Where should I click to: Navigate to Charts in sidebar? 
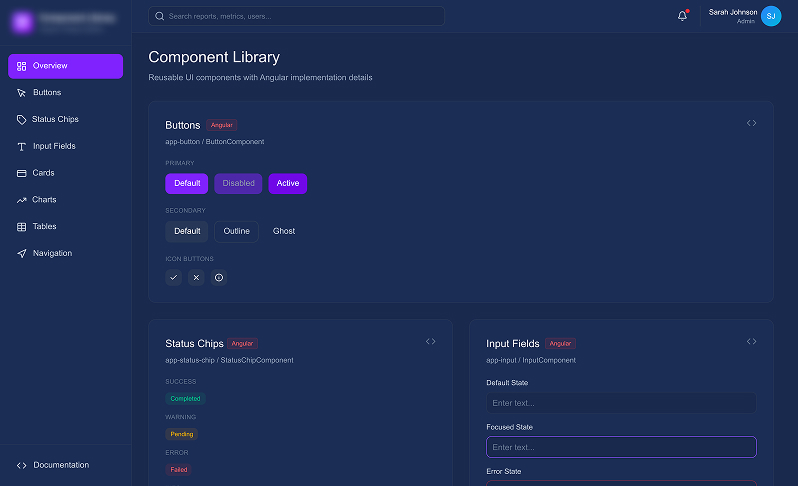click(x=44, y=200)
